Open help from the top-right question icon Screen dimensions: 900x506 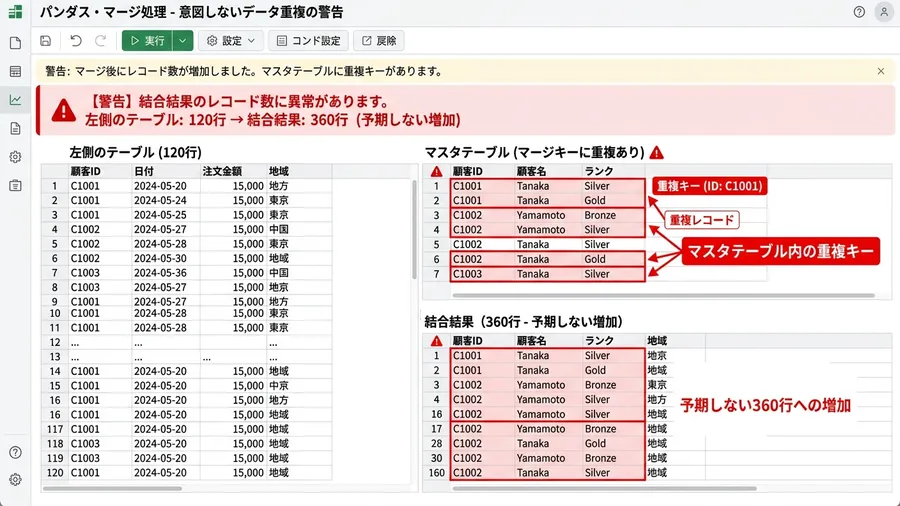[x=859, y=12]
